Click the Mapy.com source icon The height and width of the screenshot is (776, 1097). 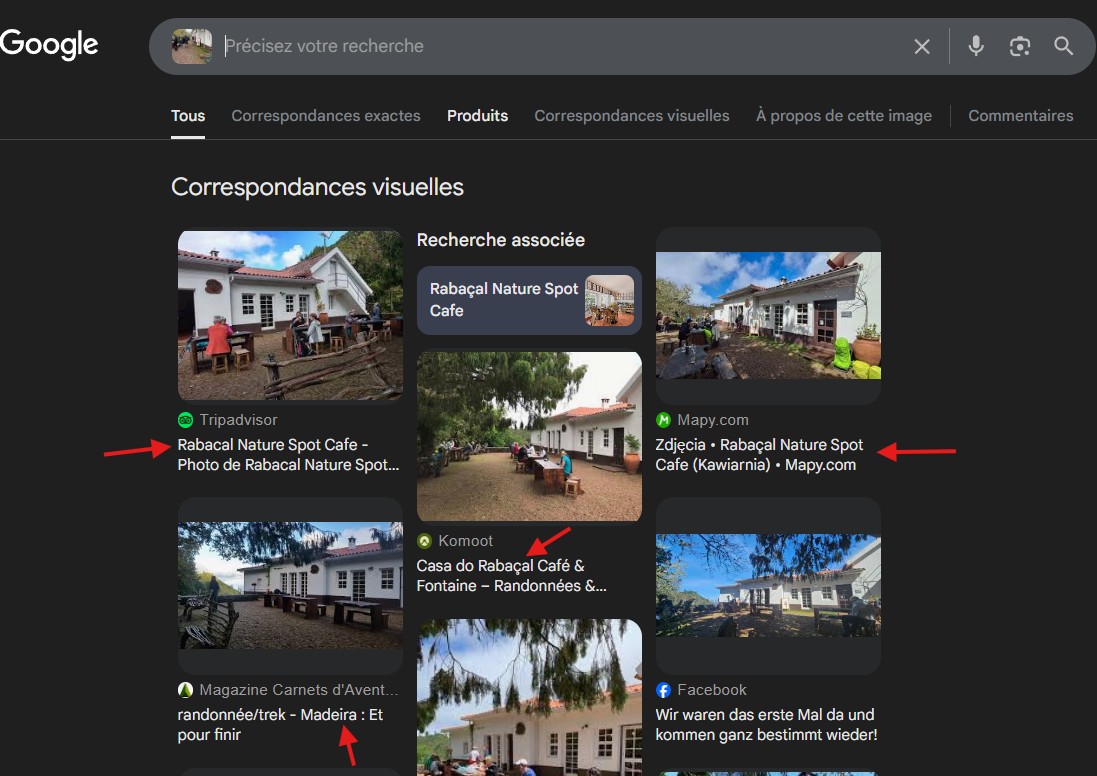(663, 420)
